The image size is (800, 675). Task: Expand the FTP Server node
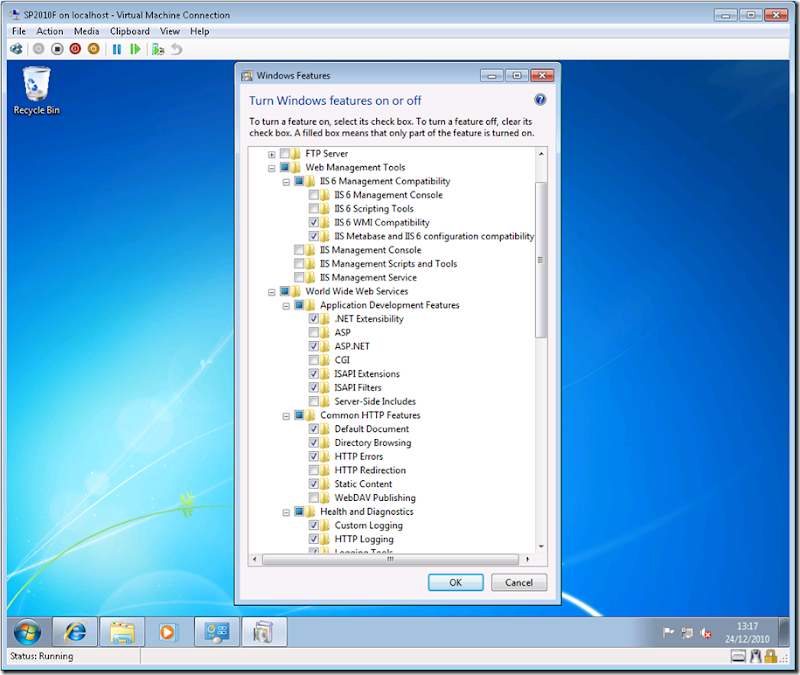point(270,153)
